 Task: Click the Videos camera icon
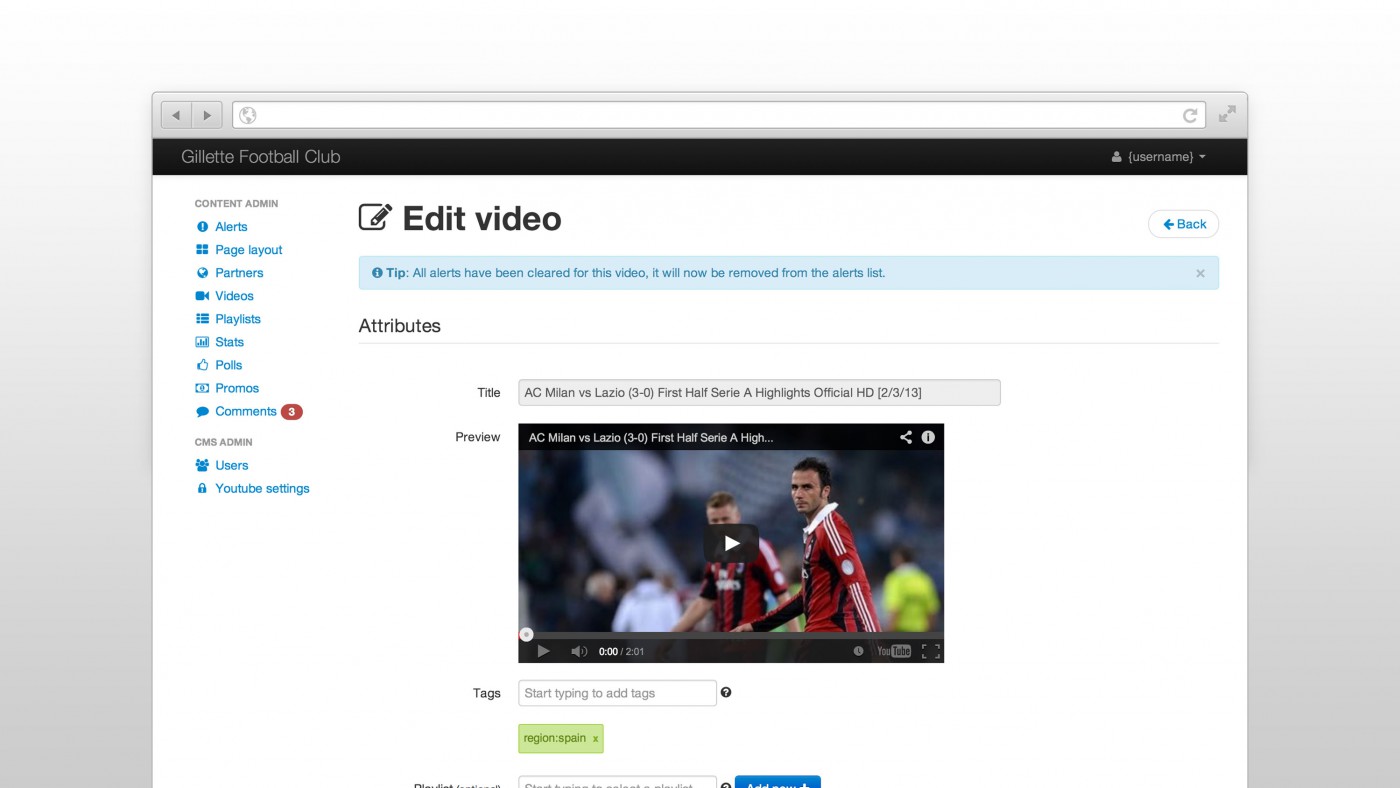202,296
